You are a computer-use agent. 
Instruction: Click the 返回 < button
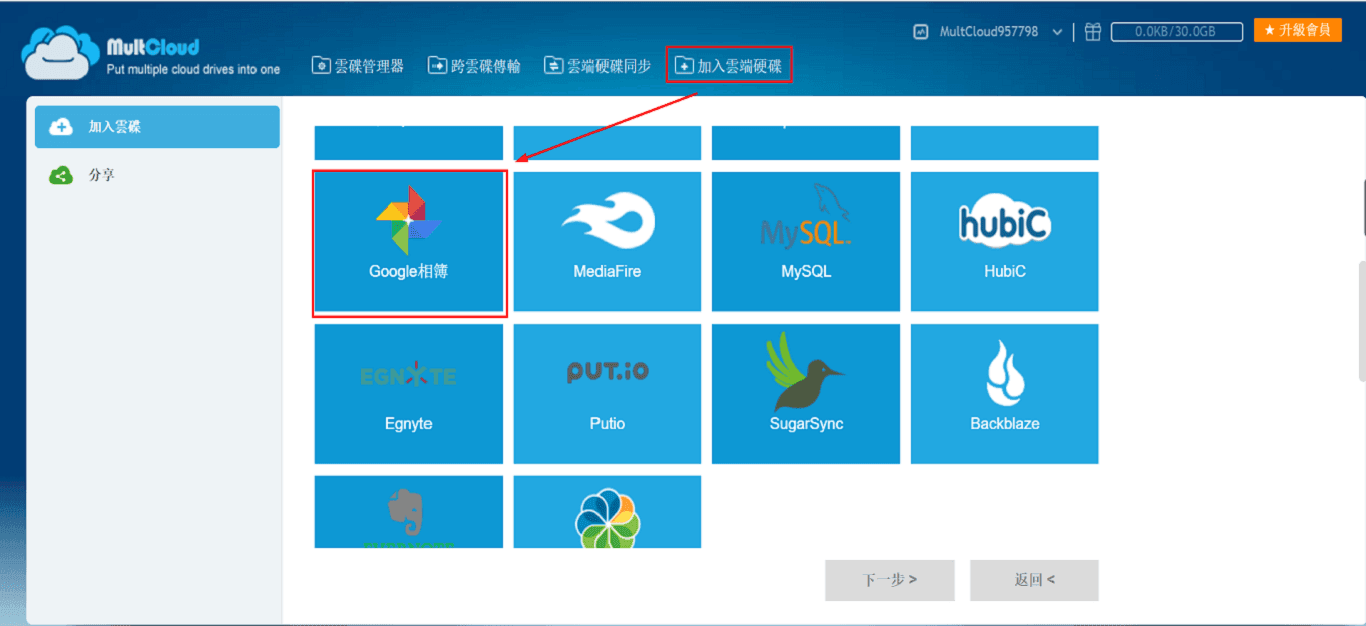click(x=1034, y=580)
